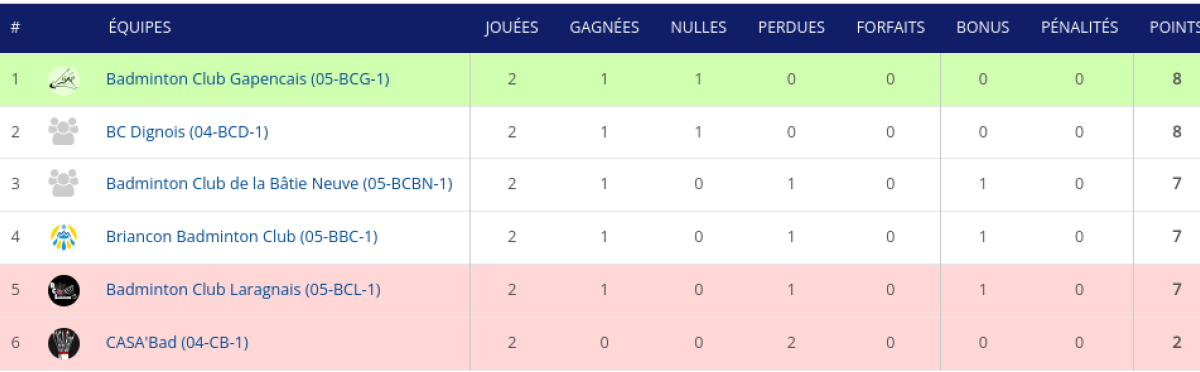
Task: Click Bâtie Neuve placeholder team icon
Action: point(64,184)
